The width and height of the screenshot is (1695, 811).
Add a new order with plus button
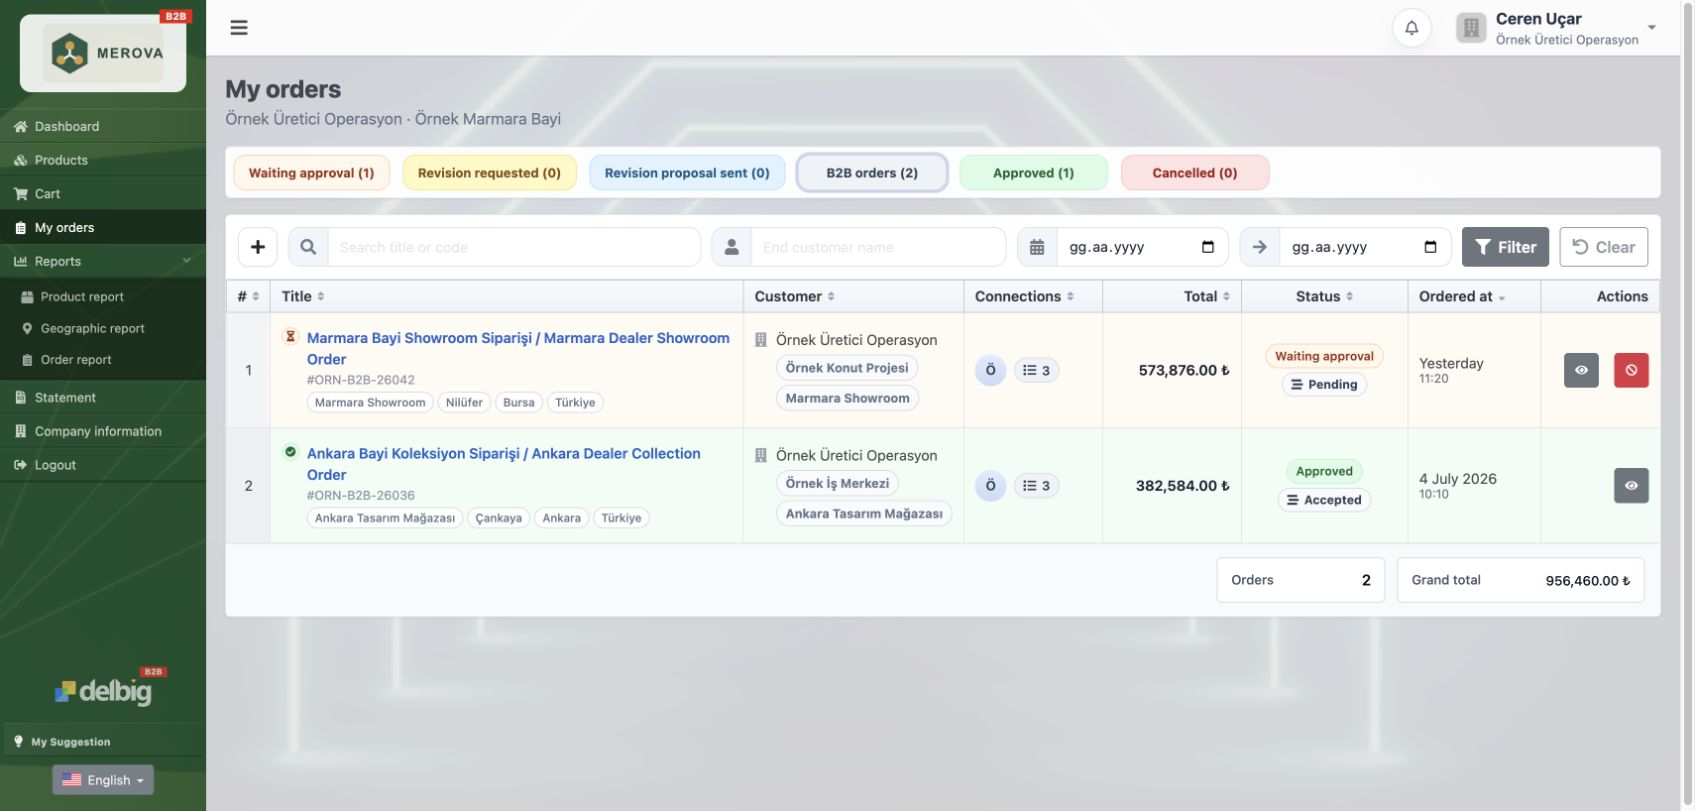(x=258, y=247)
